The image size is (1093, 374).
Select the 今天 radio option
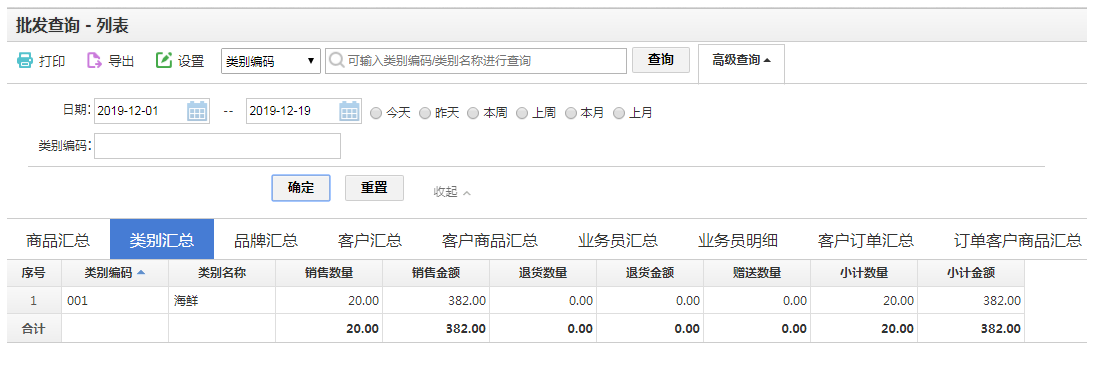click(376, 113)
